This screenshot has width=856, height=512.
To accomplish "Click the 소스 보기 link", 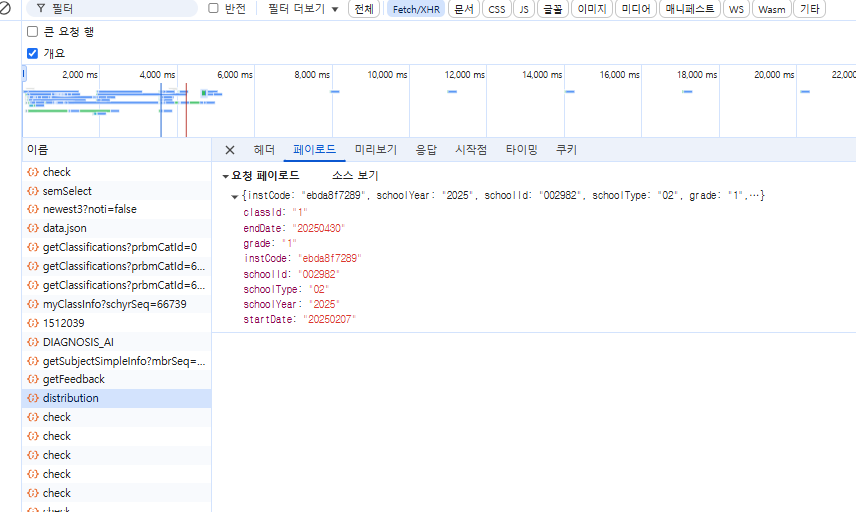I will pyautogui.click(x=355, y=175).
